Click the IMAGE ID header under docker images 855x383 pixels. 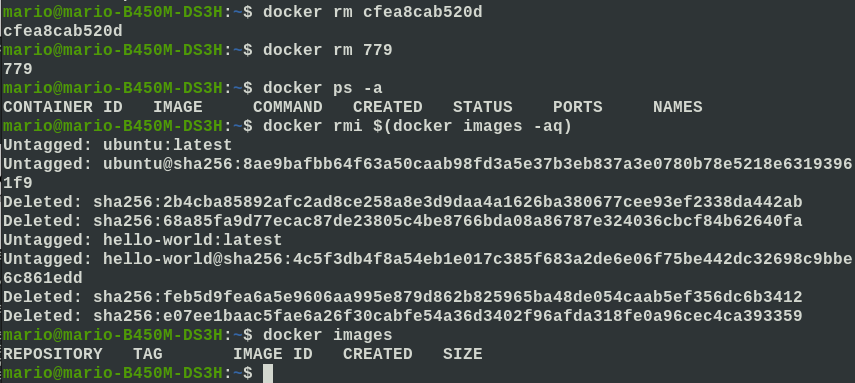pos(273,355)
